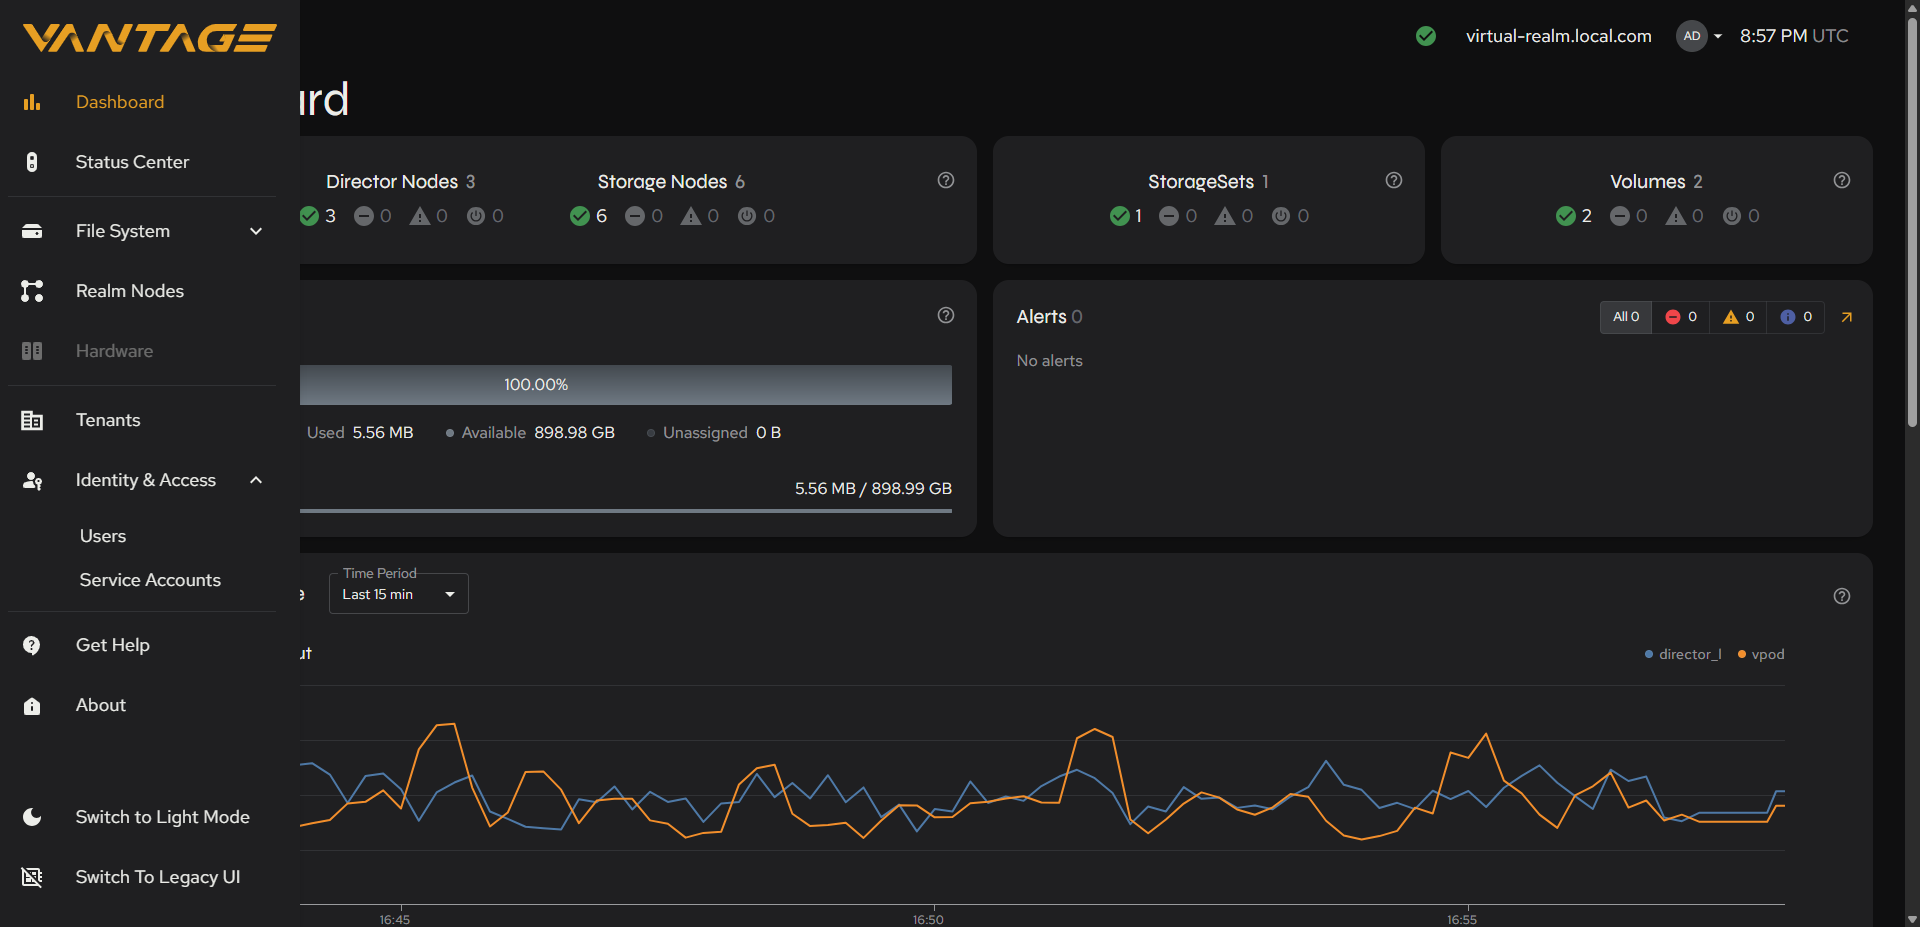Click the Tenants building icon
This screenshot has height=927, width=1920.
click(32, 420)
